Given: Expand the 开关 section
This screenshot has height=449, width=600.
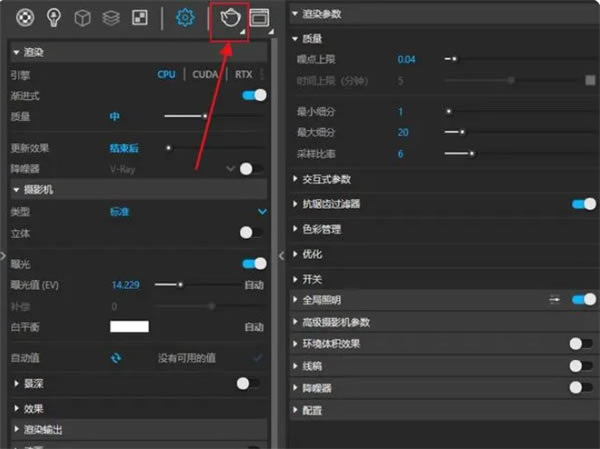Looking at the screenshot, I should (295, 279).
